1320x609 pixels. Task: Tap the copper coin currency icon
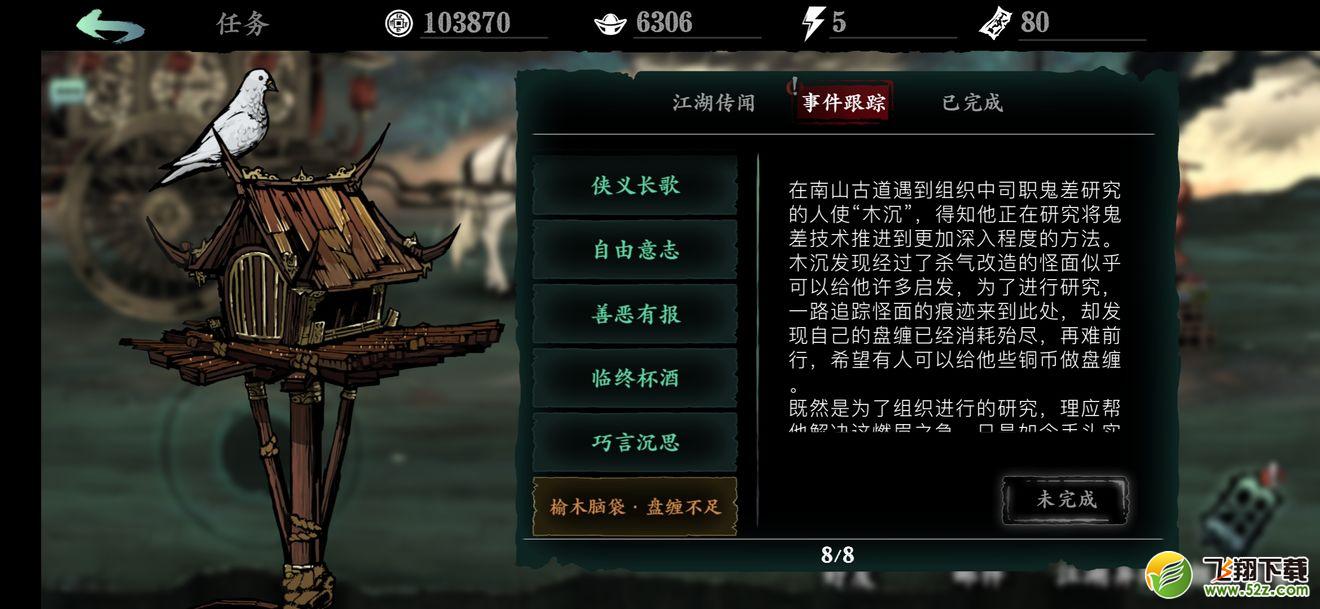[x=398, y=23]
